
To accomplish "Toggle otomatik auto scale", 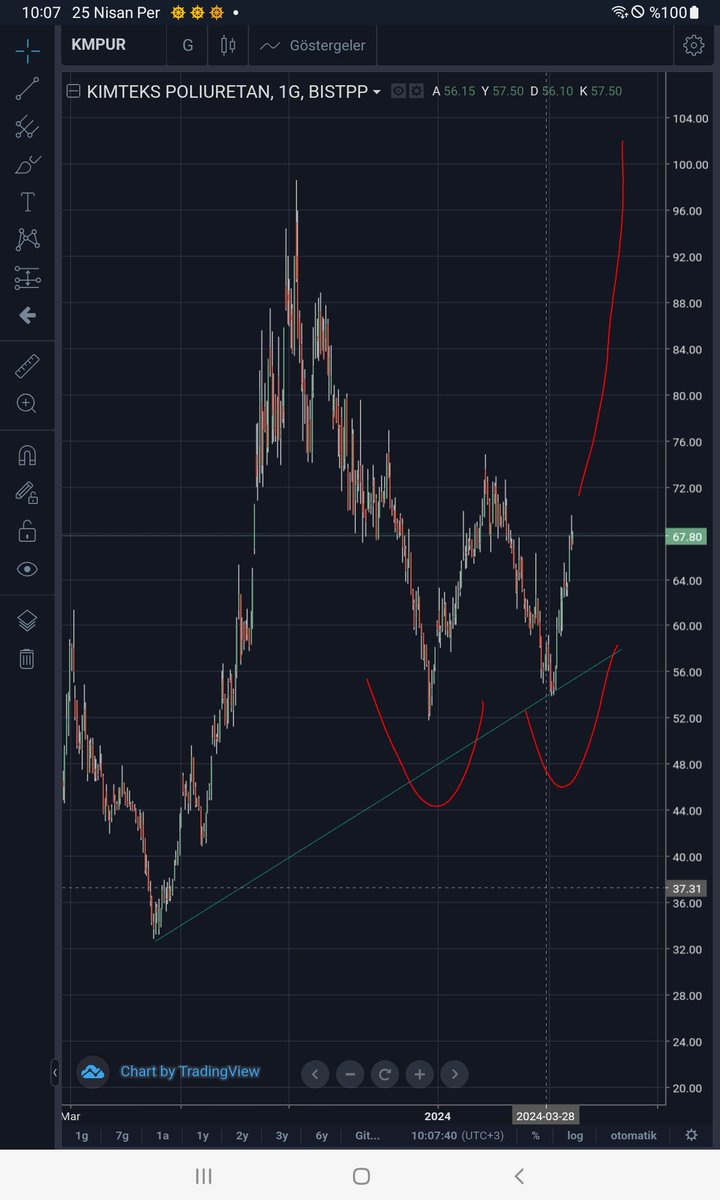I will point(634,1135).
